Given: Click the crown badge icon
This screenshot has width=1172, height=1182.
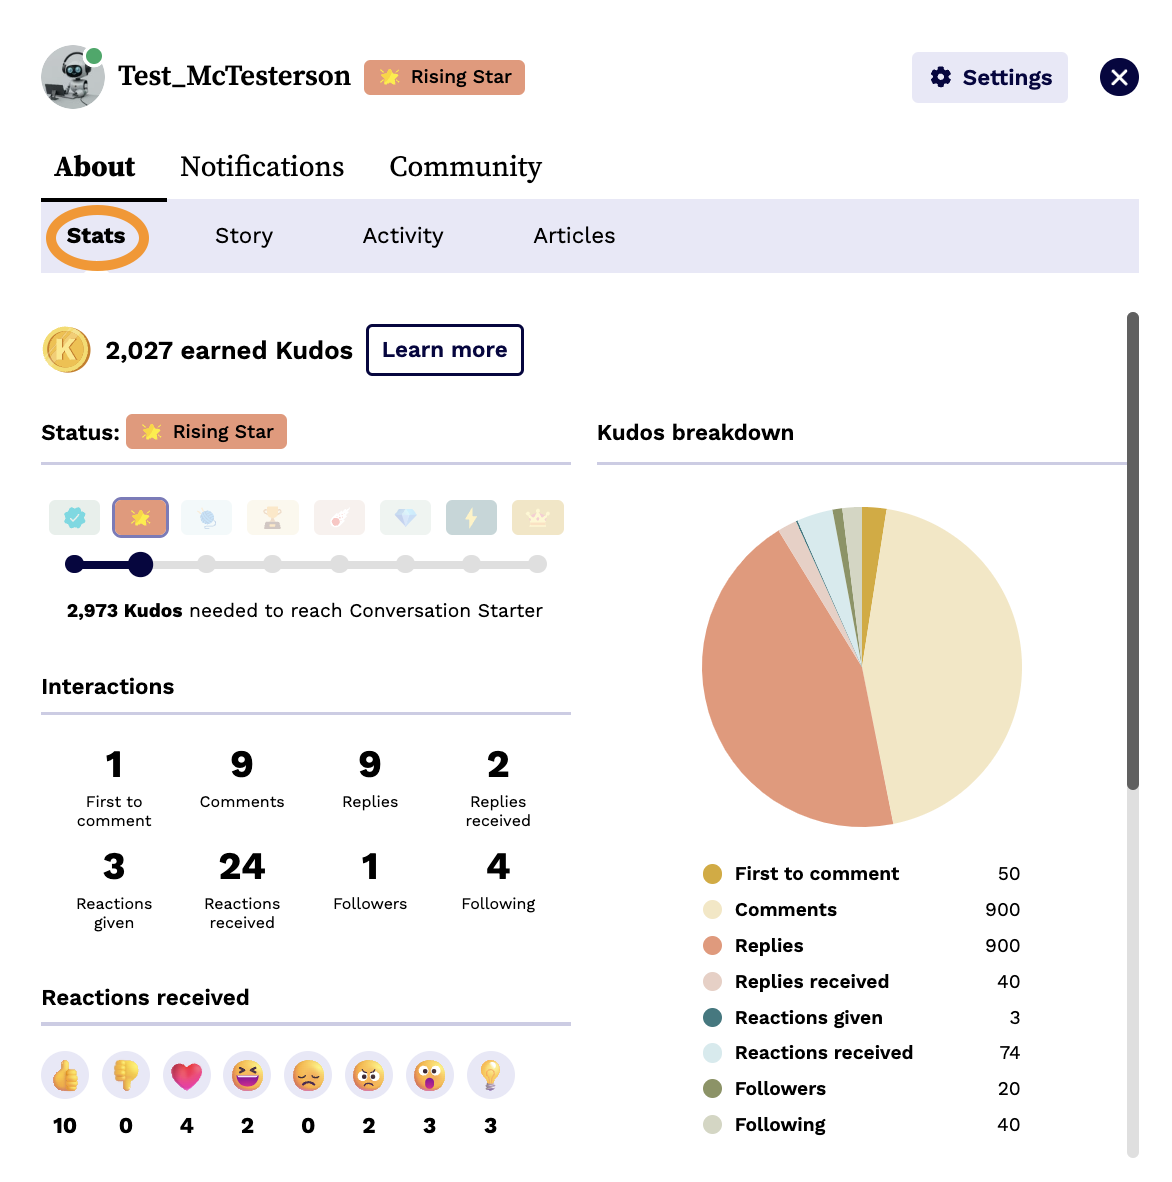Looking at the screenshot, I should tap(537, 517).
